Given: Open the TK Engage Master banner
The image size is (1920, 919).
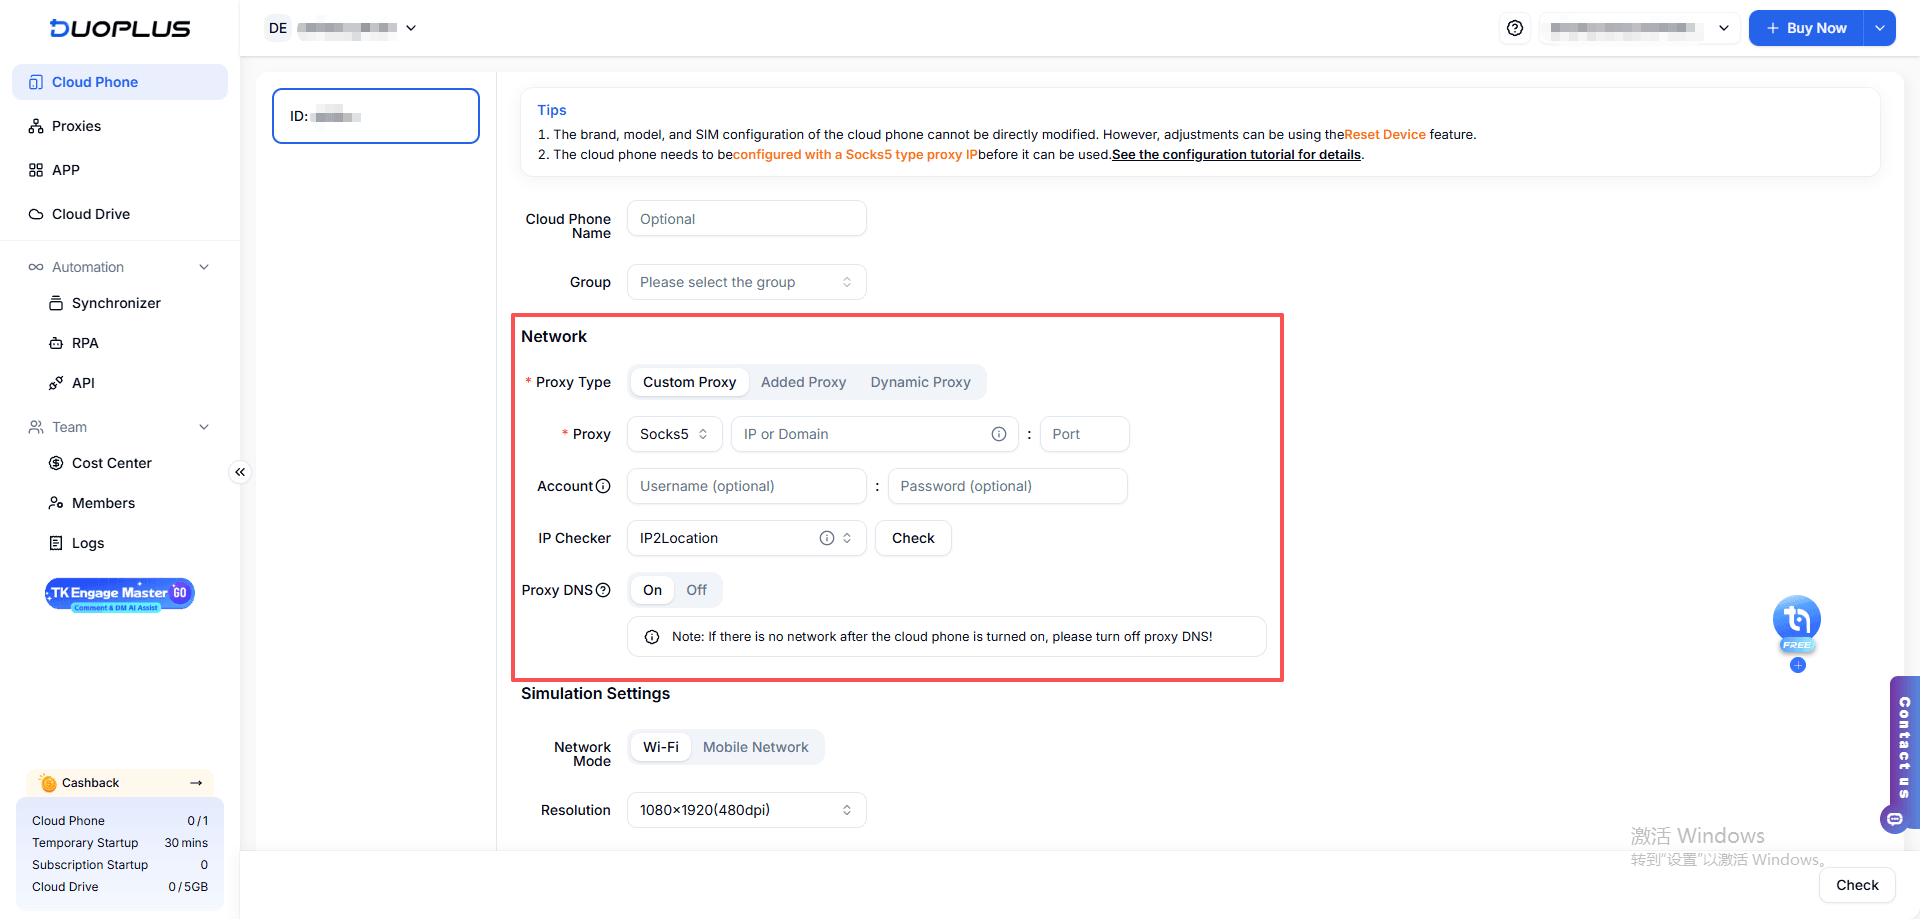Looking at the screenshot, I should click(119, 594).
